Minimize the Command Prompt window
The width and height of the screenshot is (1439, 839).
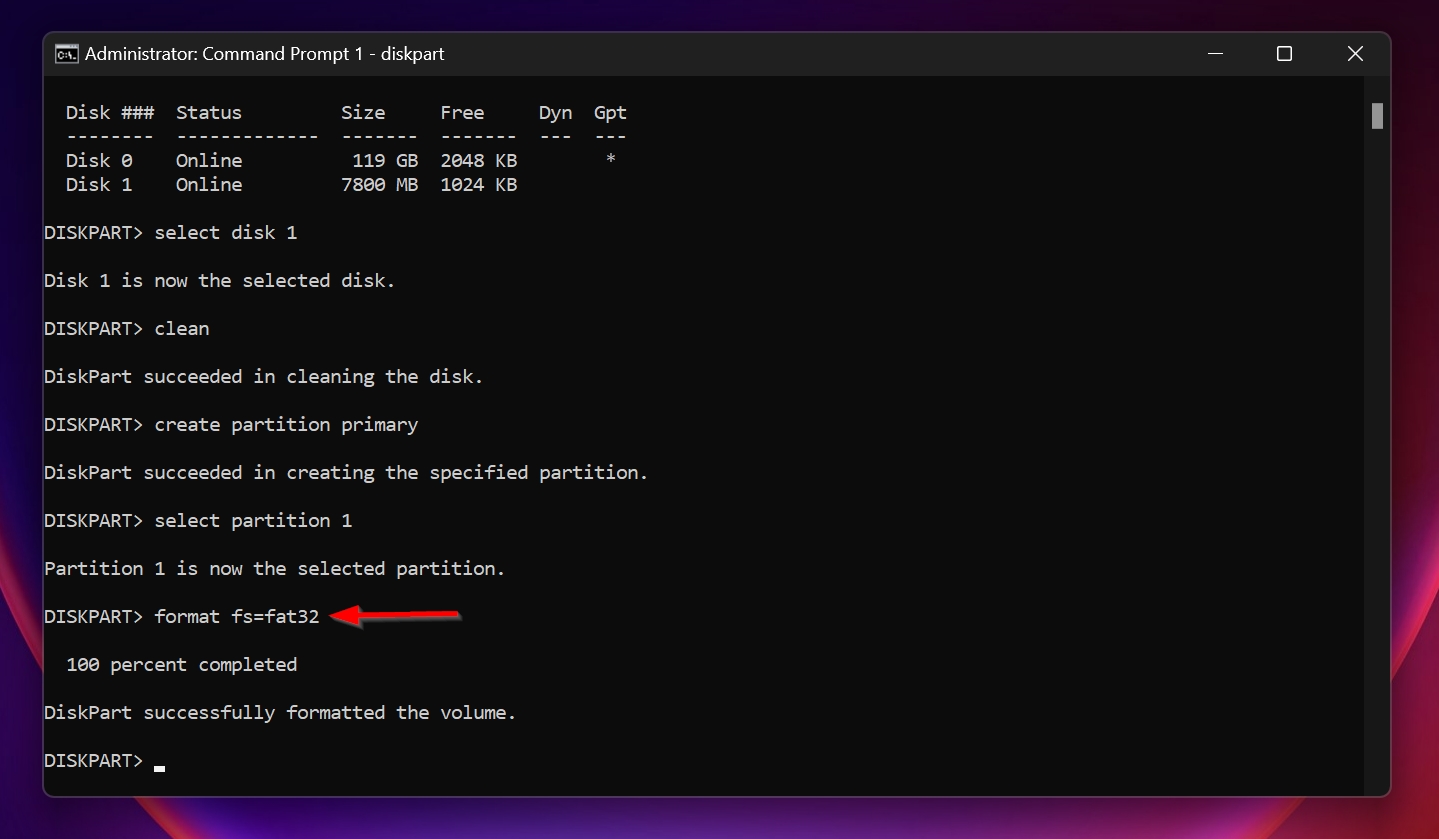click(1214, 54)
